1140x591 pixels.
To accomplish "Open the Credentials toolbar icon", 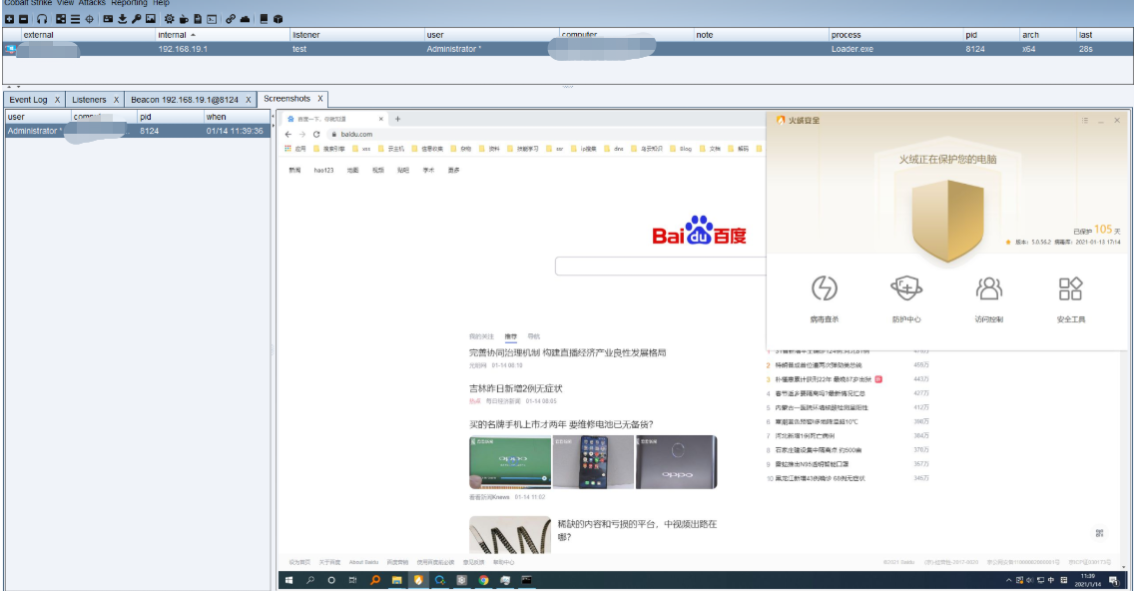I will (x=108, y=19).
